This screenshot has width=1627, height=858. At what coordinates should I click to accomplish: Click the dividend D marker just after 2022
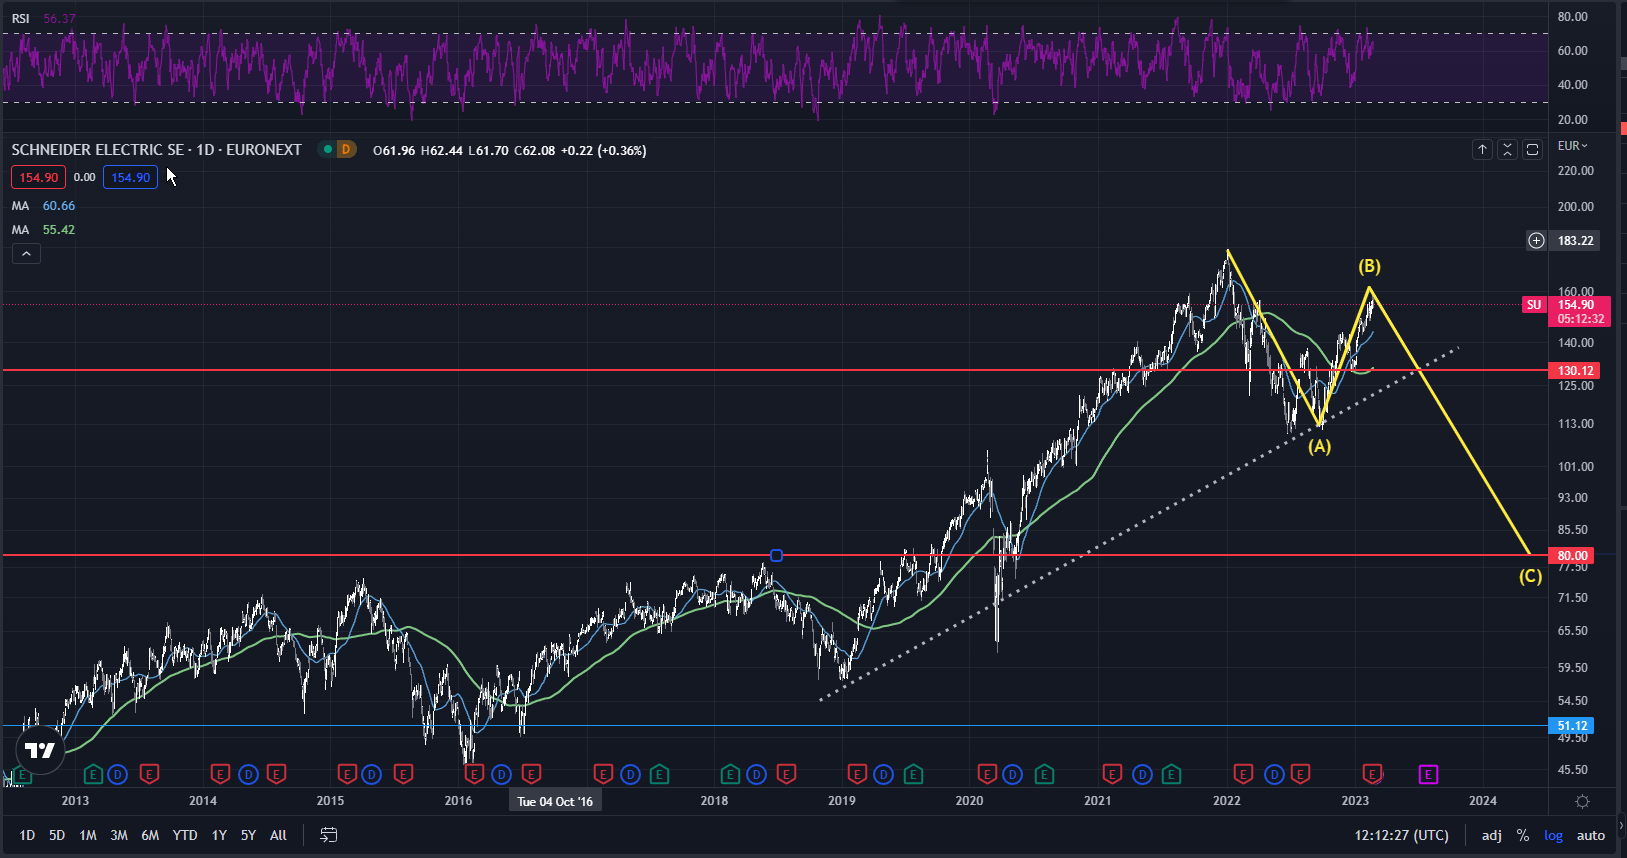click(1274, 774)
